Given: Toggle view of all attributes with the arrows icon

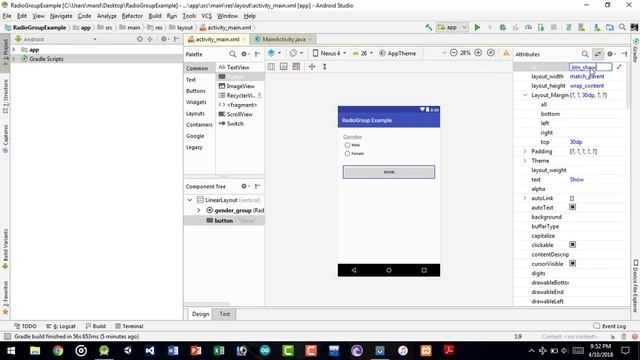Looking at the screenshot, I should [598, 54].
